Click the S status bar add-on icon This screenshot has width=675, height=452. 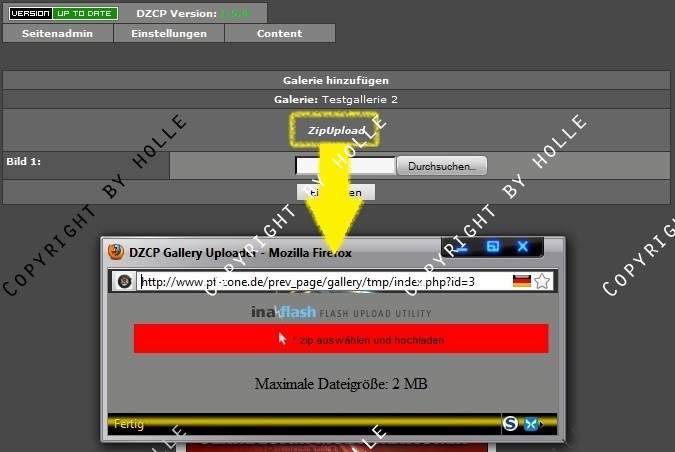coord(511,423)
